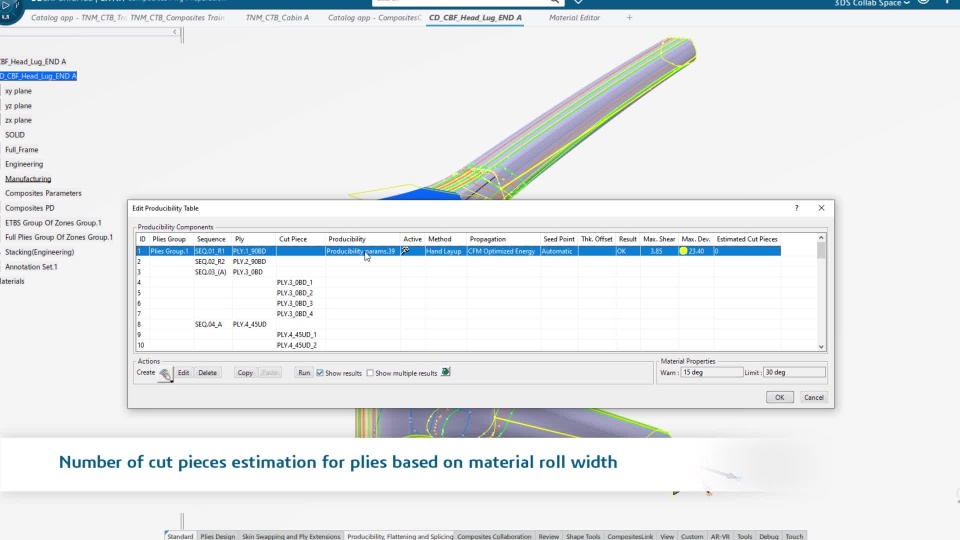
Task: Close the Edit Producibility Table dialog
Action: coord(822,208)
